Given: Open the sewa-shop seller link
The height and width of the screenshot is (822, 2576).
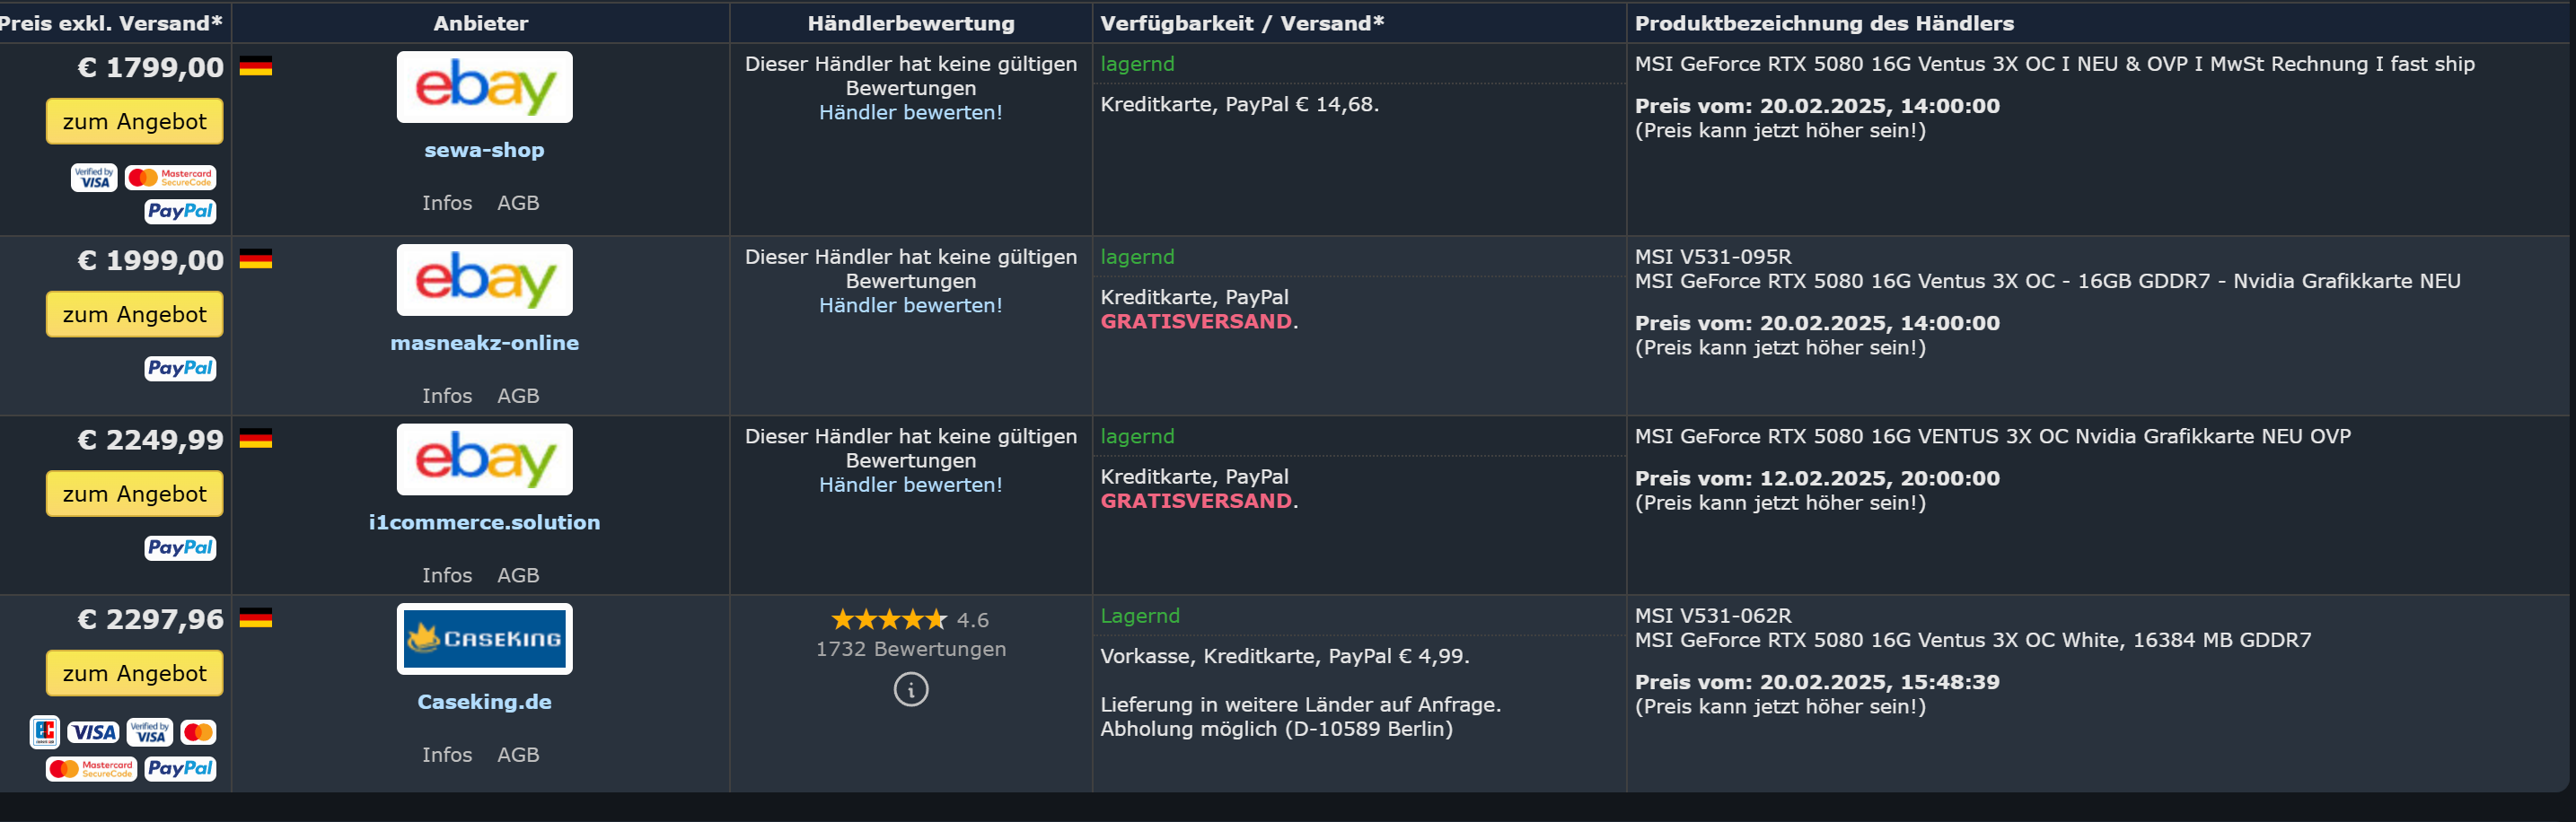Looking at the screenshot, I should 484,150.
